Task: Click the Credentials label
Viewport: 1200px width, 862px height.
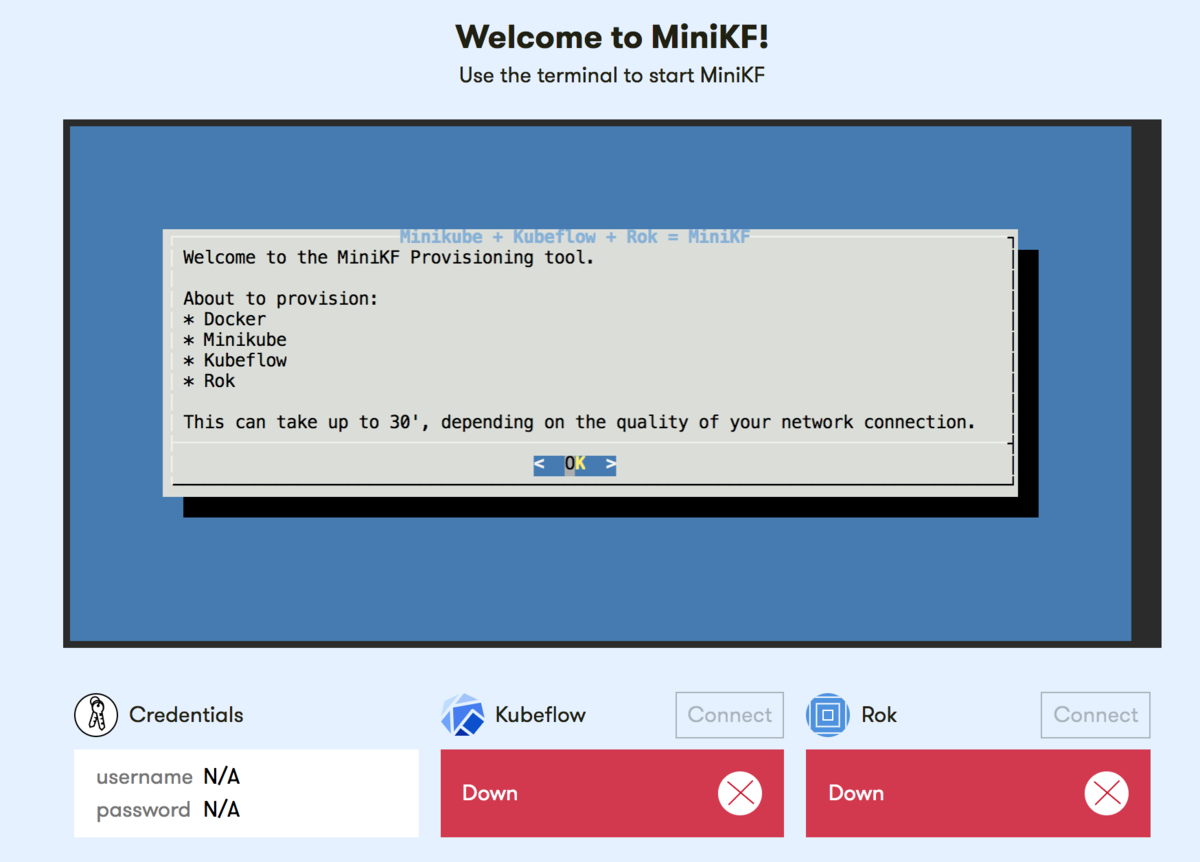Action: [186, 715]
